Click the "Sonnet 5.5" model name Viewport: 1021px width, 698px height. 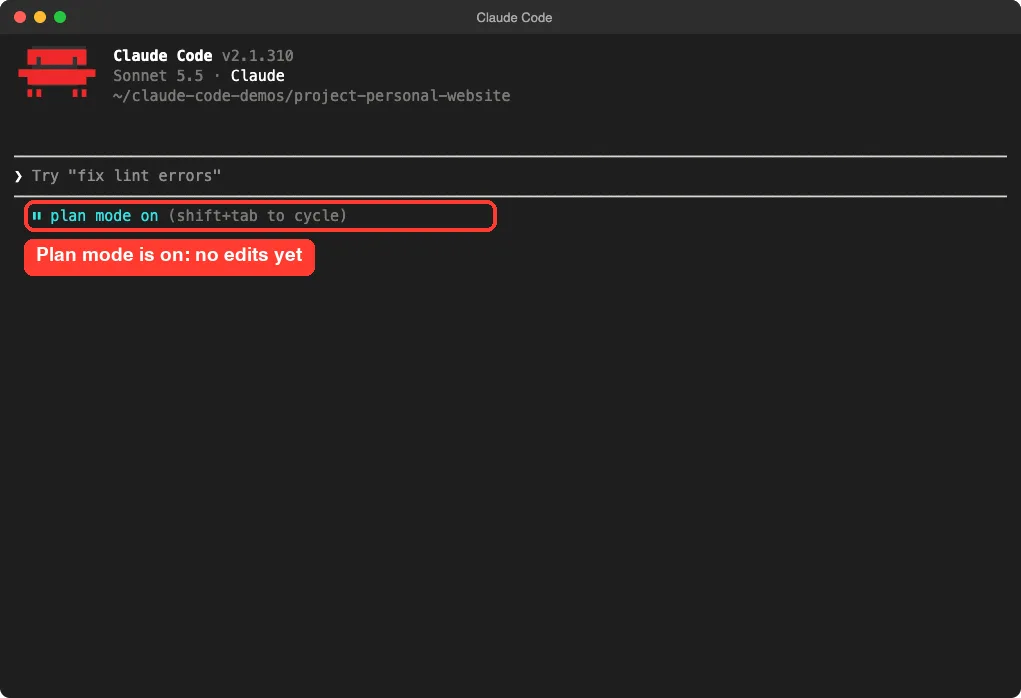point(158,76)
